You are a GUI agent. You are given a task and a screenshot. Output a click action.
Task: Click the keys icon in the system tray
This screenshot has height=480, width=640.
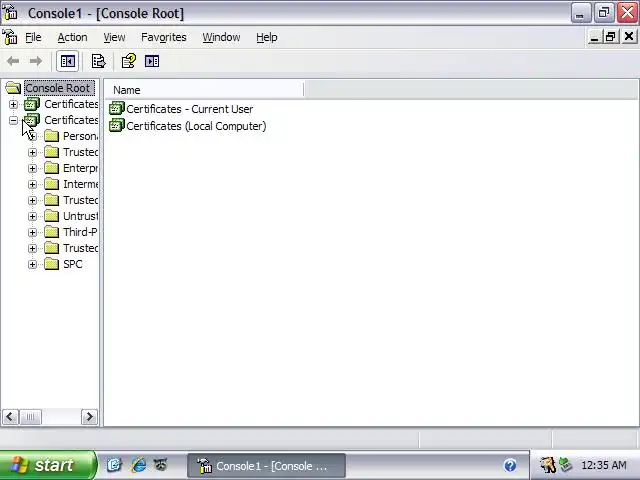pos(547,464)
